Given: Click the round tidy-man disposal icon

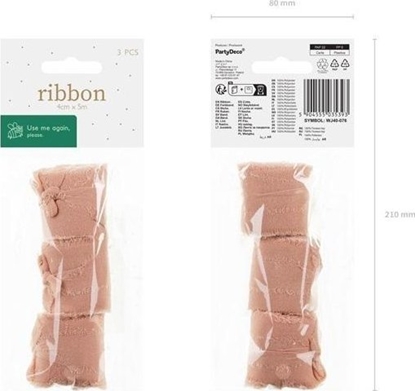Looking at the screenshot, I should [x=220, y=89].
